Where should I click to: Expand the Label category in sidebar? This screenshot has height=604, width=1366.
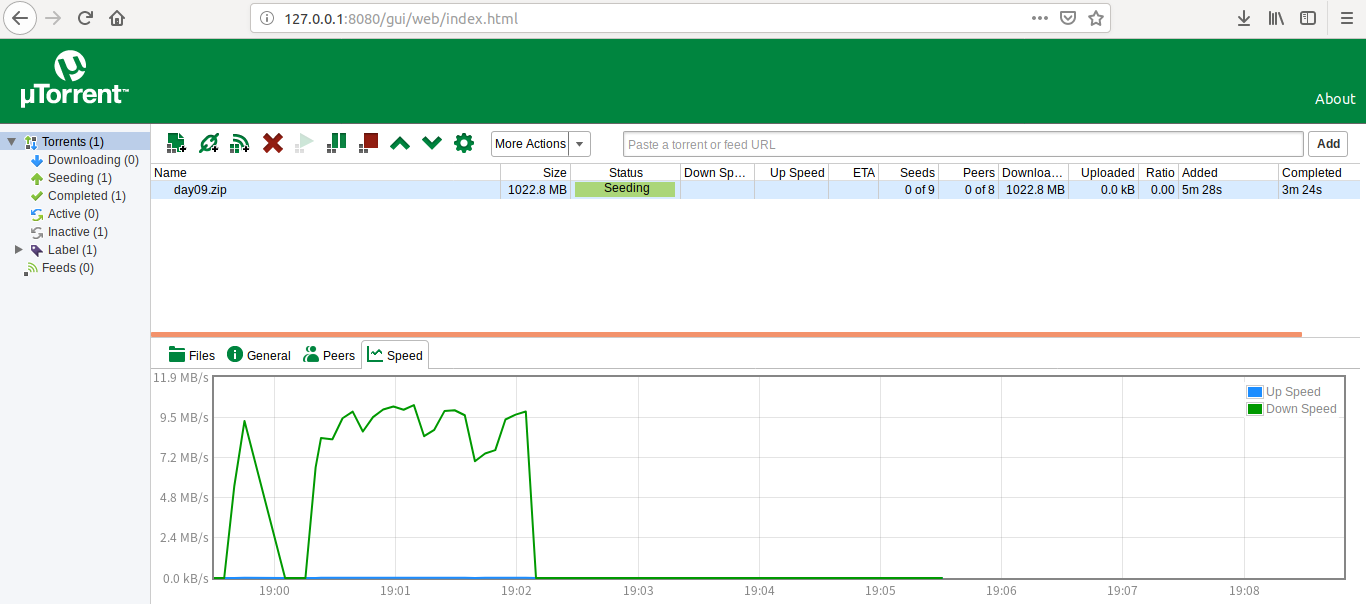click(x=18, y=250)
